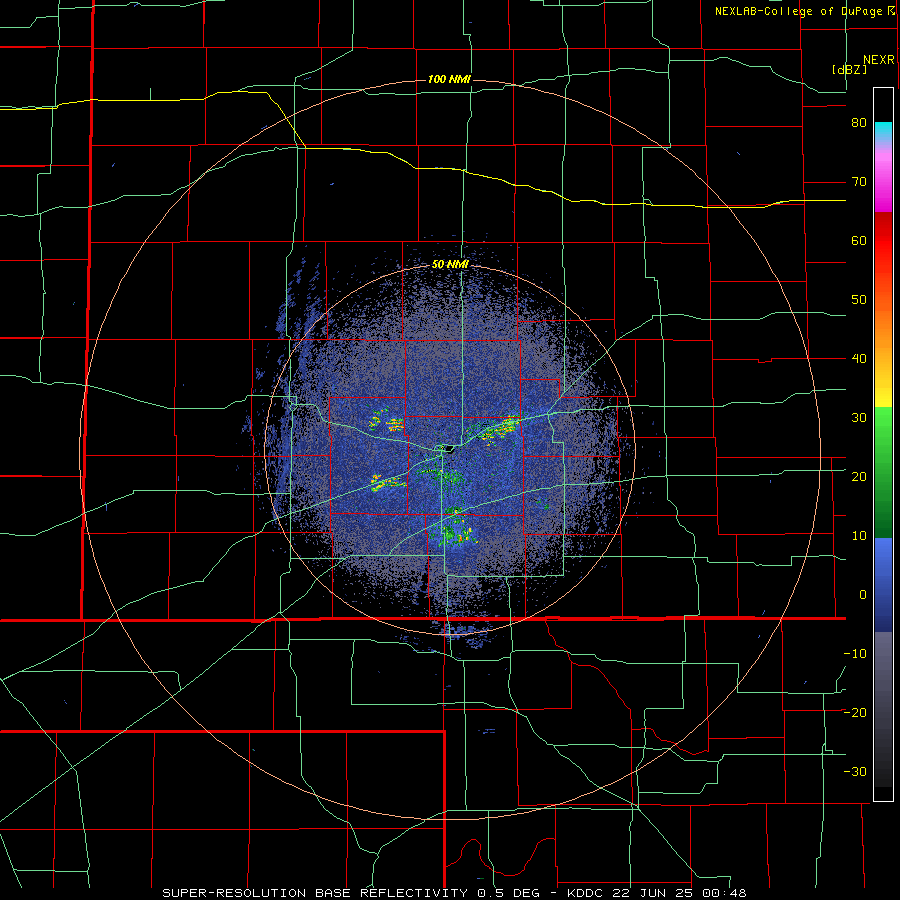Viewport: 900px width, 900px height.
Task: Click the -10 value on the dBZ scale
Action: coord(855,654)
